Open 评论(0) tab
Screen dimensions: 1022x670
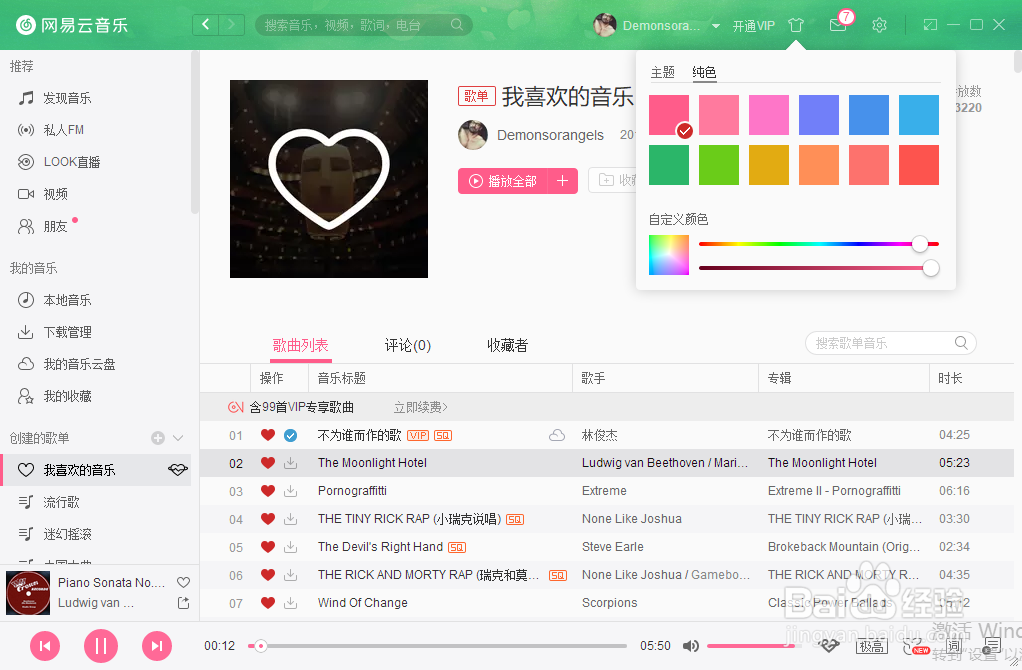coord(407,345)
